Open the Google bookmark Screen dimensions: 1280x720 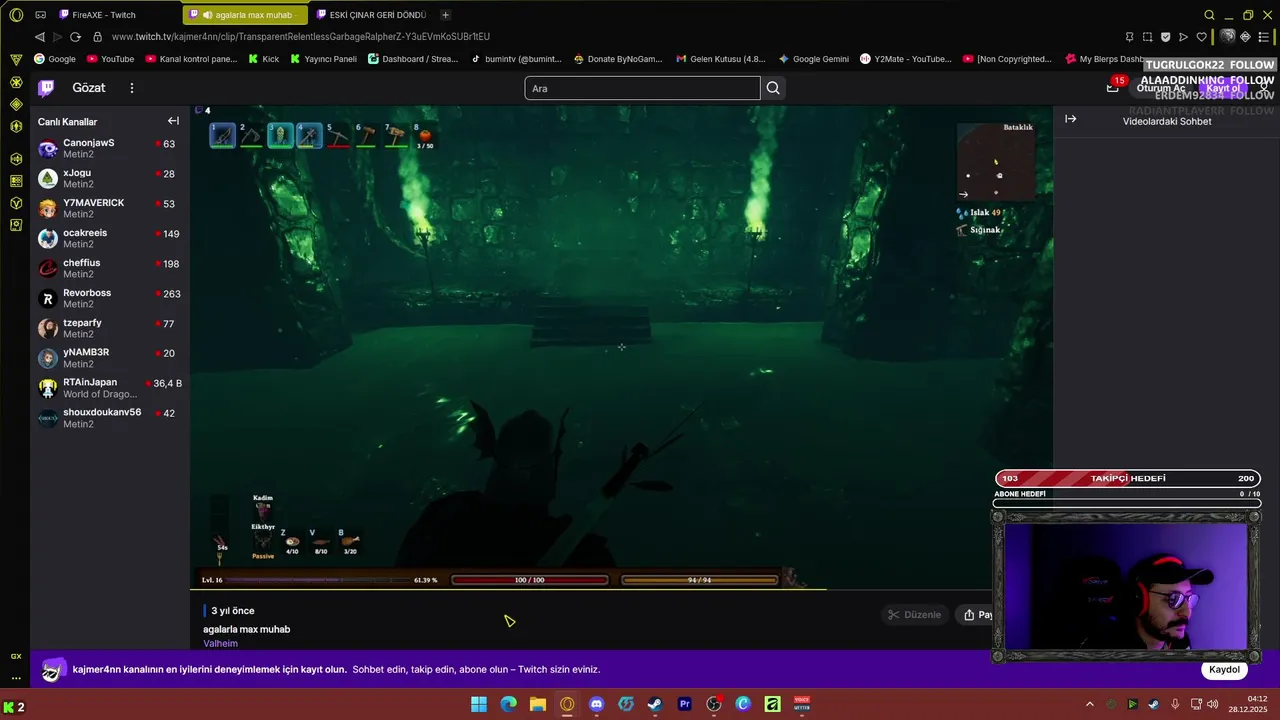(55, 59)
